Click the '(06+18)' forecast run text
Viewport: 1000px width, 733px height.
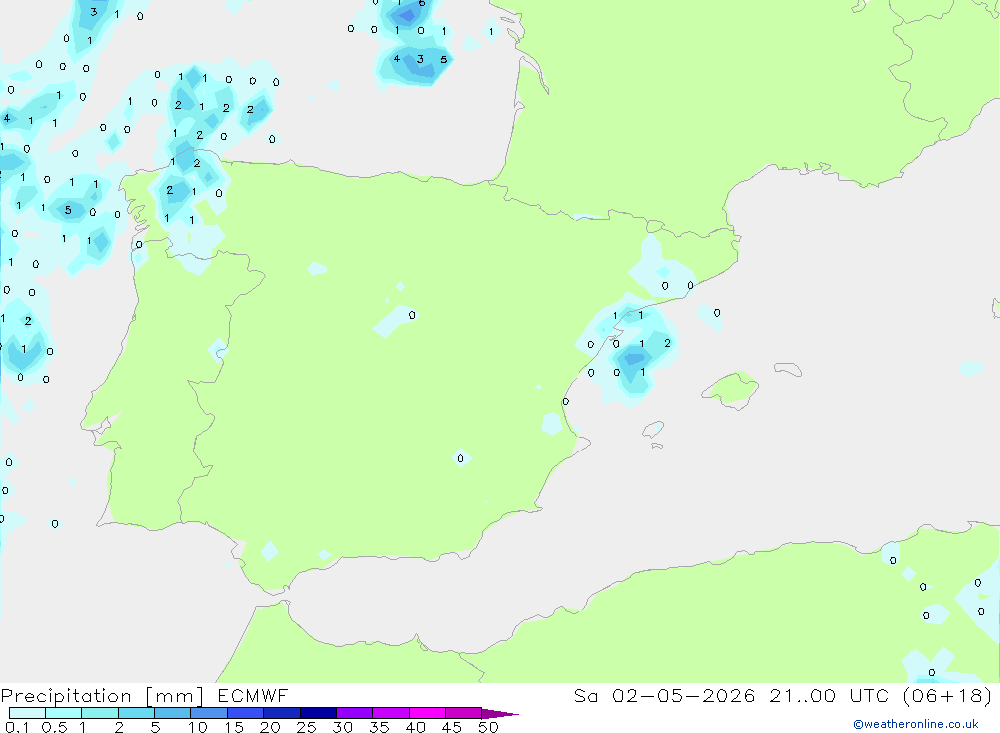pyautogui.click(x=947, y=695)
